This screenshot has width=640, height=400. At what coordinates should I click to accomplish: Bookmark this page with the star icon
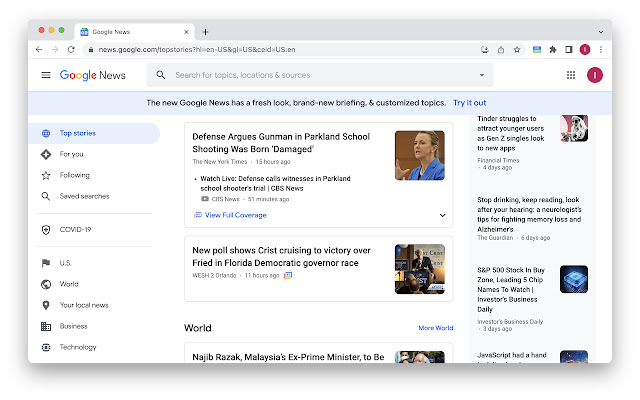(x=517, y=49)
